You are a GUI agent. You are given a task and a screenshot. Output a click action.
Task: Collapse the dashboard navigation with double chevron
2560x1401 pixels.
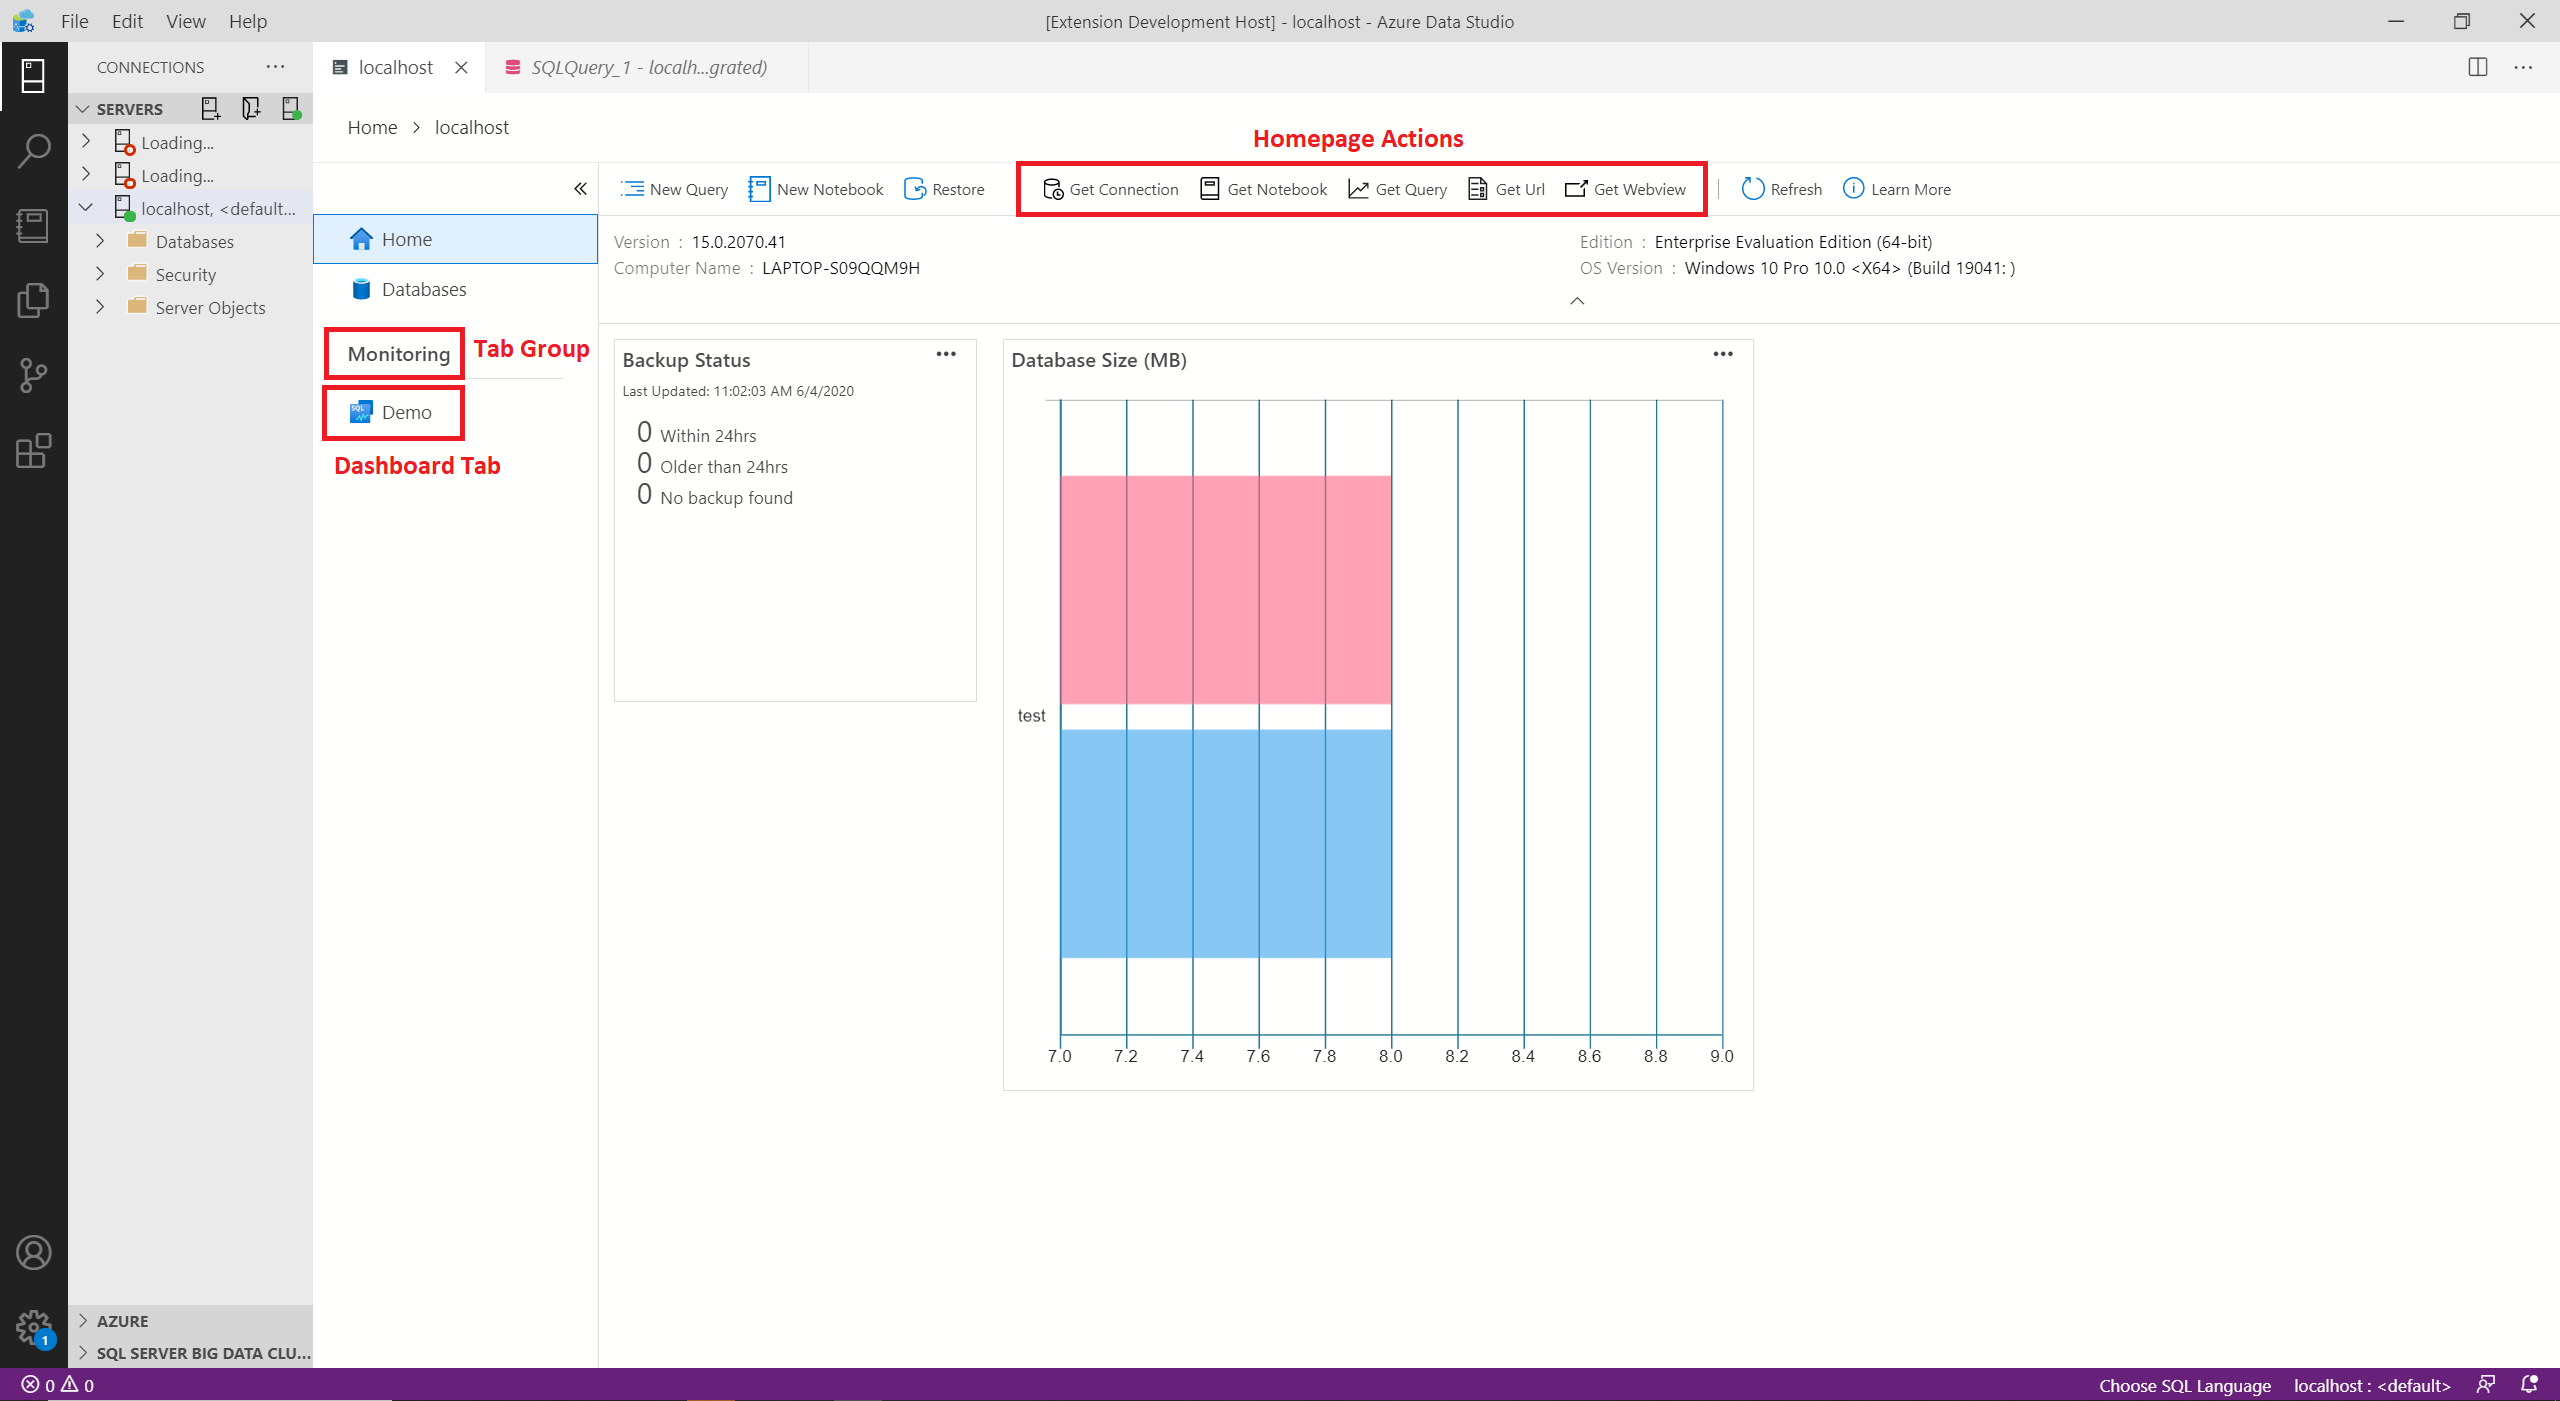[580, 189]
